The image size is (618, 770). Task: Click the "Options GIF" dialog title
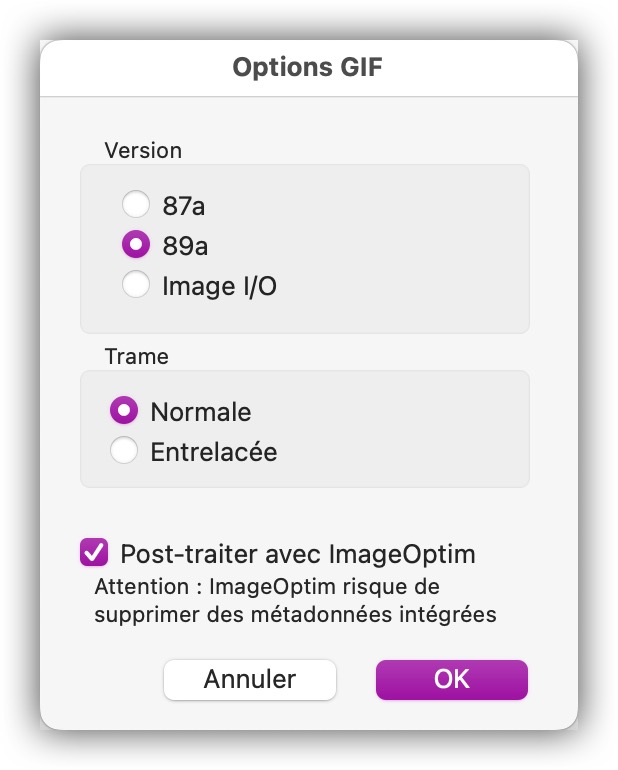pos(308,67)
